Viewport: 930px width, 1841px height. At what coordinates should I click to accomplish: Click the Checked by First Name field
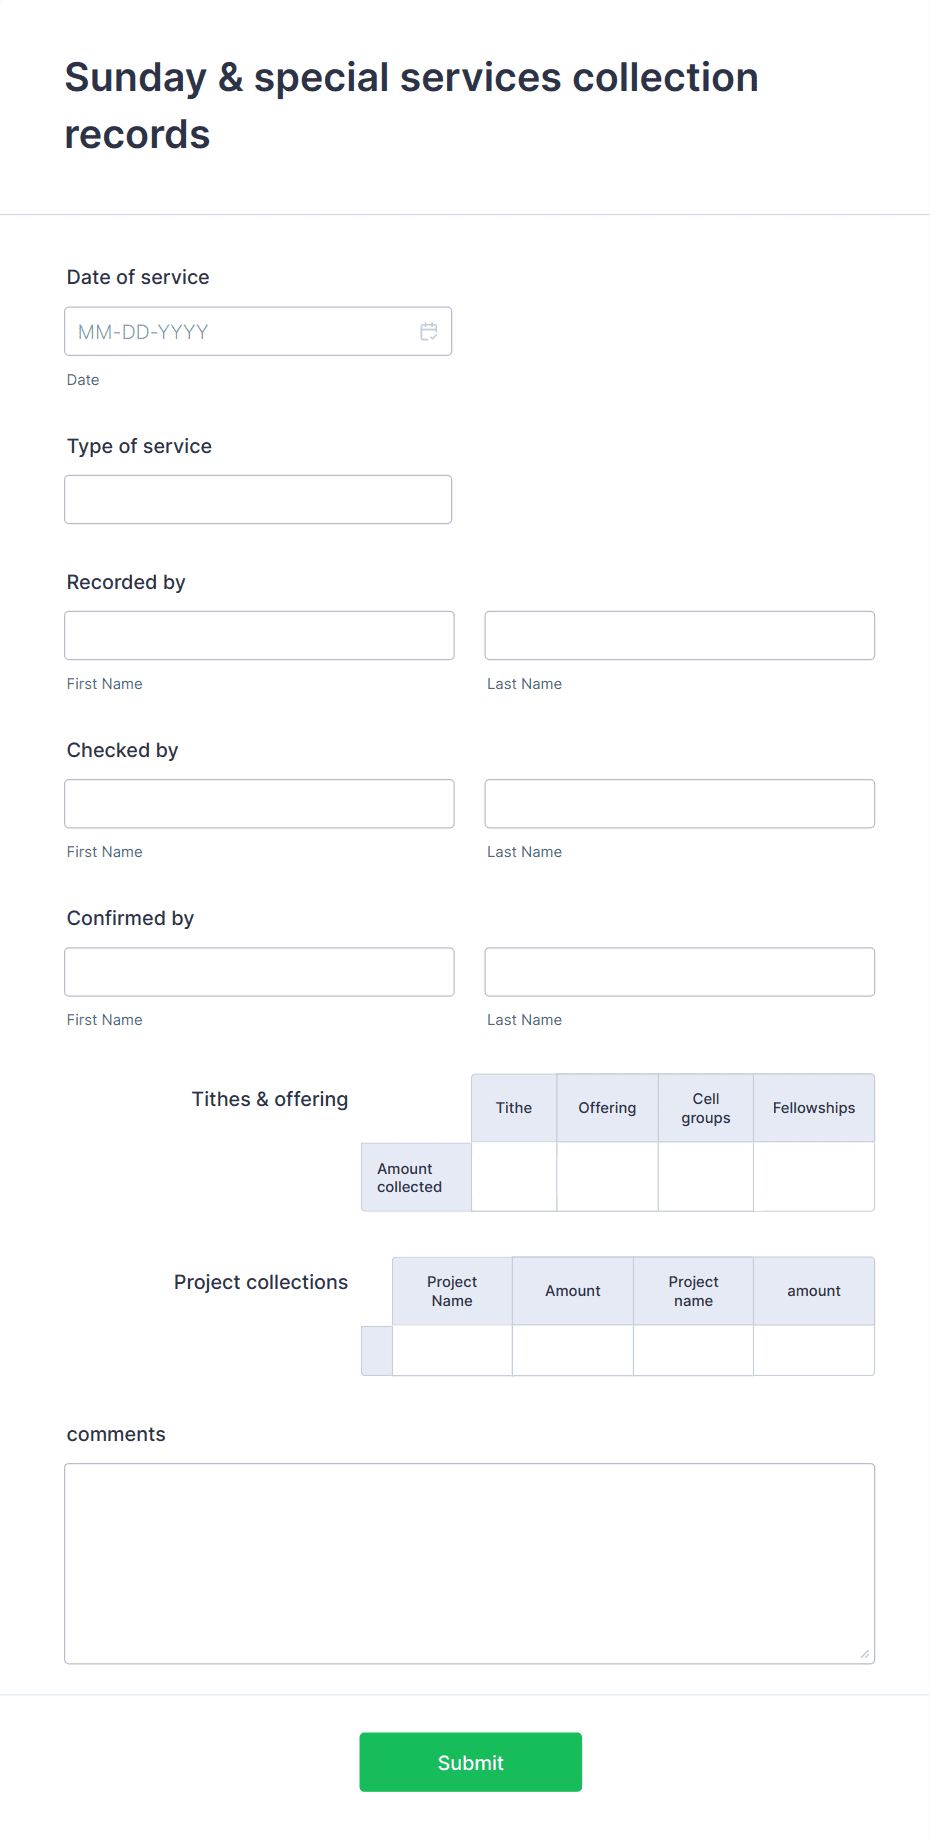pyautogui.click(x=258, y=803)
